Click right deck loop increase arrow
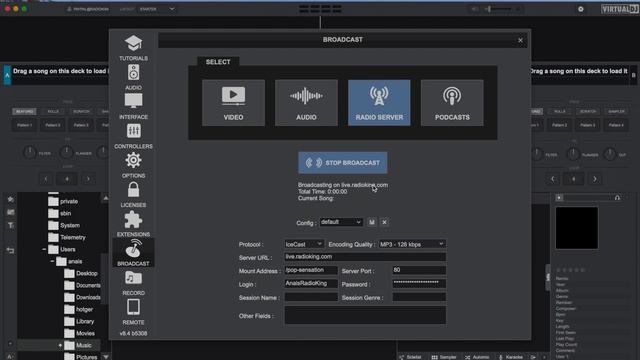640x360 pixels. pos(595,179)
